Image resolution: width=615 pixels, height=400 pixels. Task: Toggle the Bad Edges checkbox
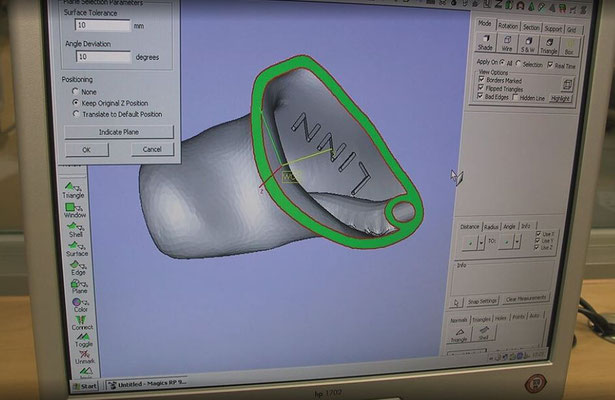[480, 96]
